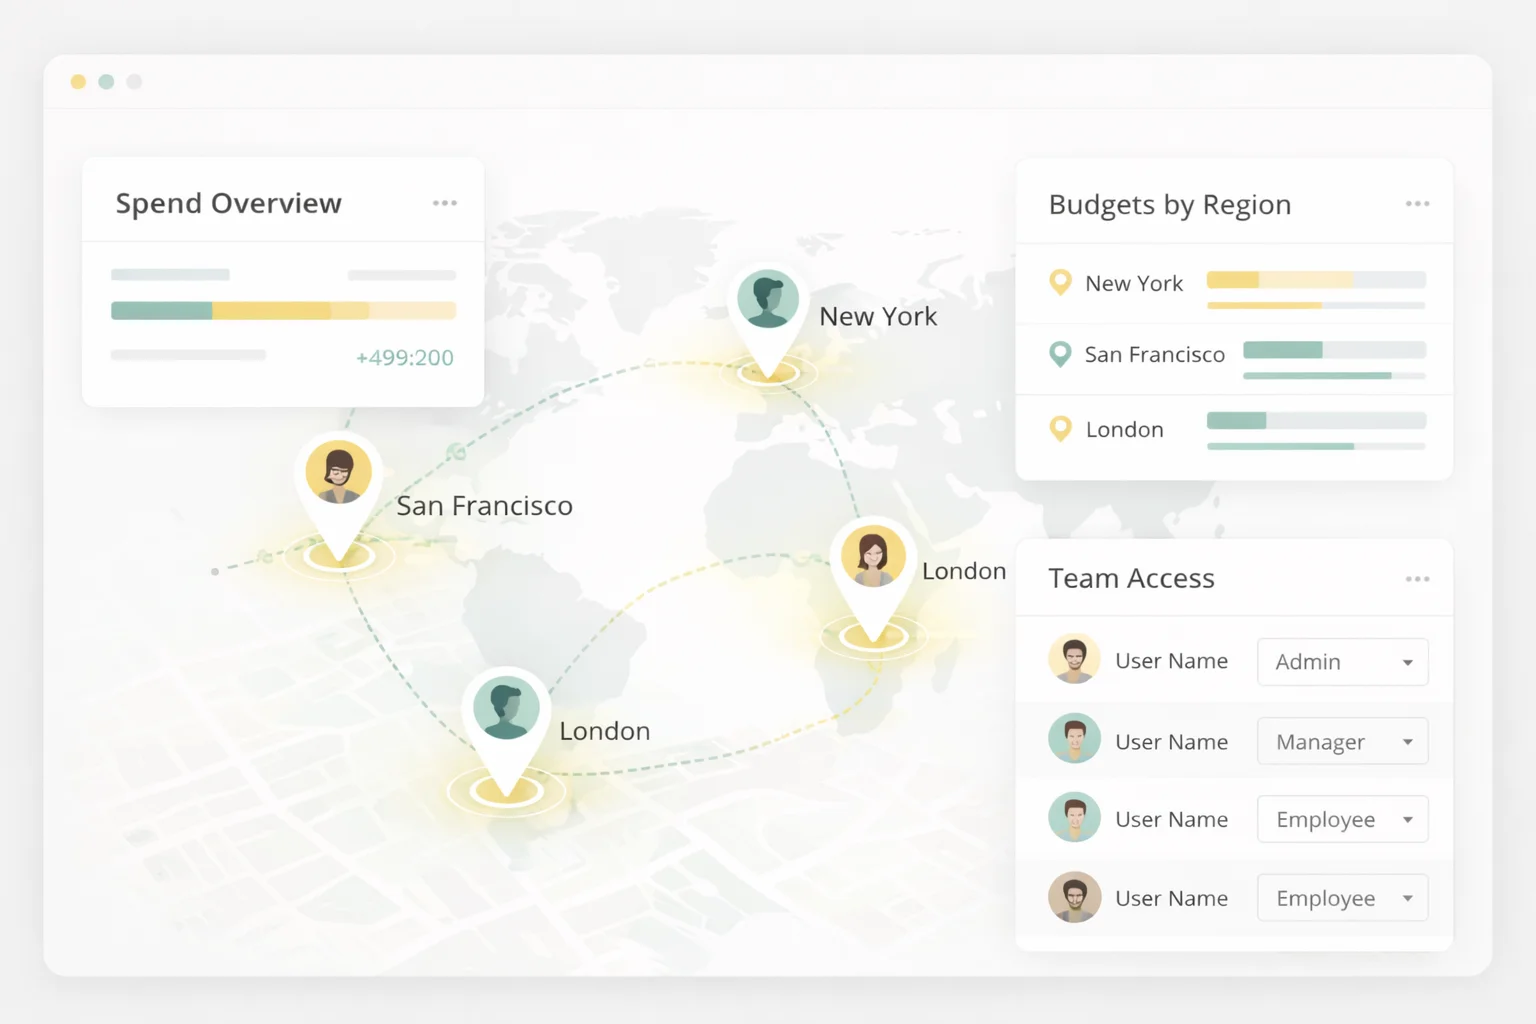Click the London avatar map marker near the right

(873, 555)
